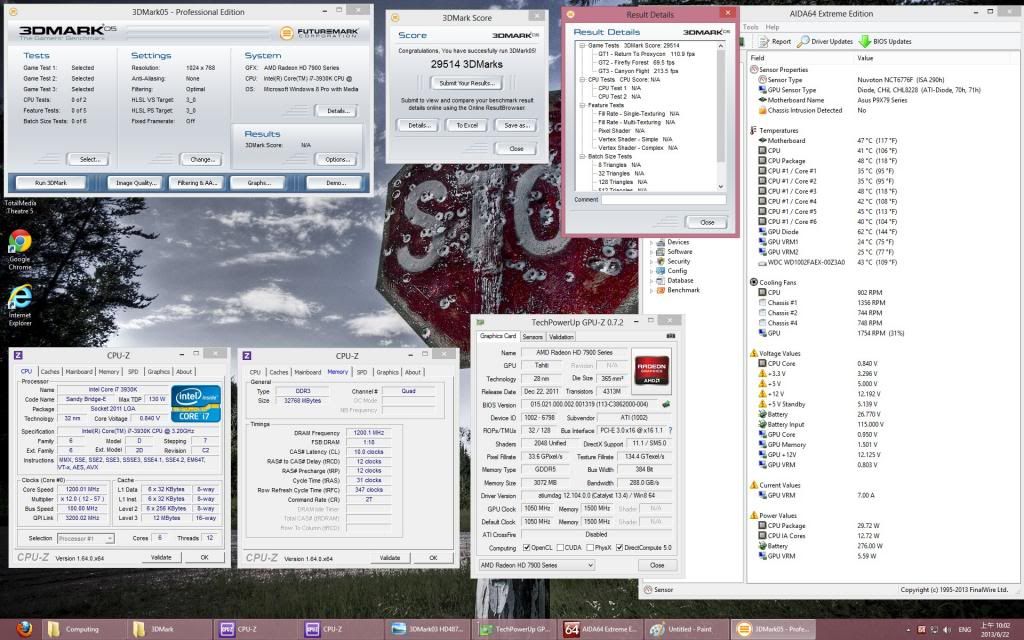Collapse the Feature Tests node in Result Details

(x=582, y=105)
